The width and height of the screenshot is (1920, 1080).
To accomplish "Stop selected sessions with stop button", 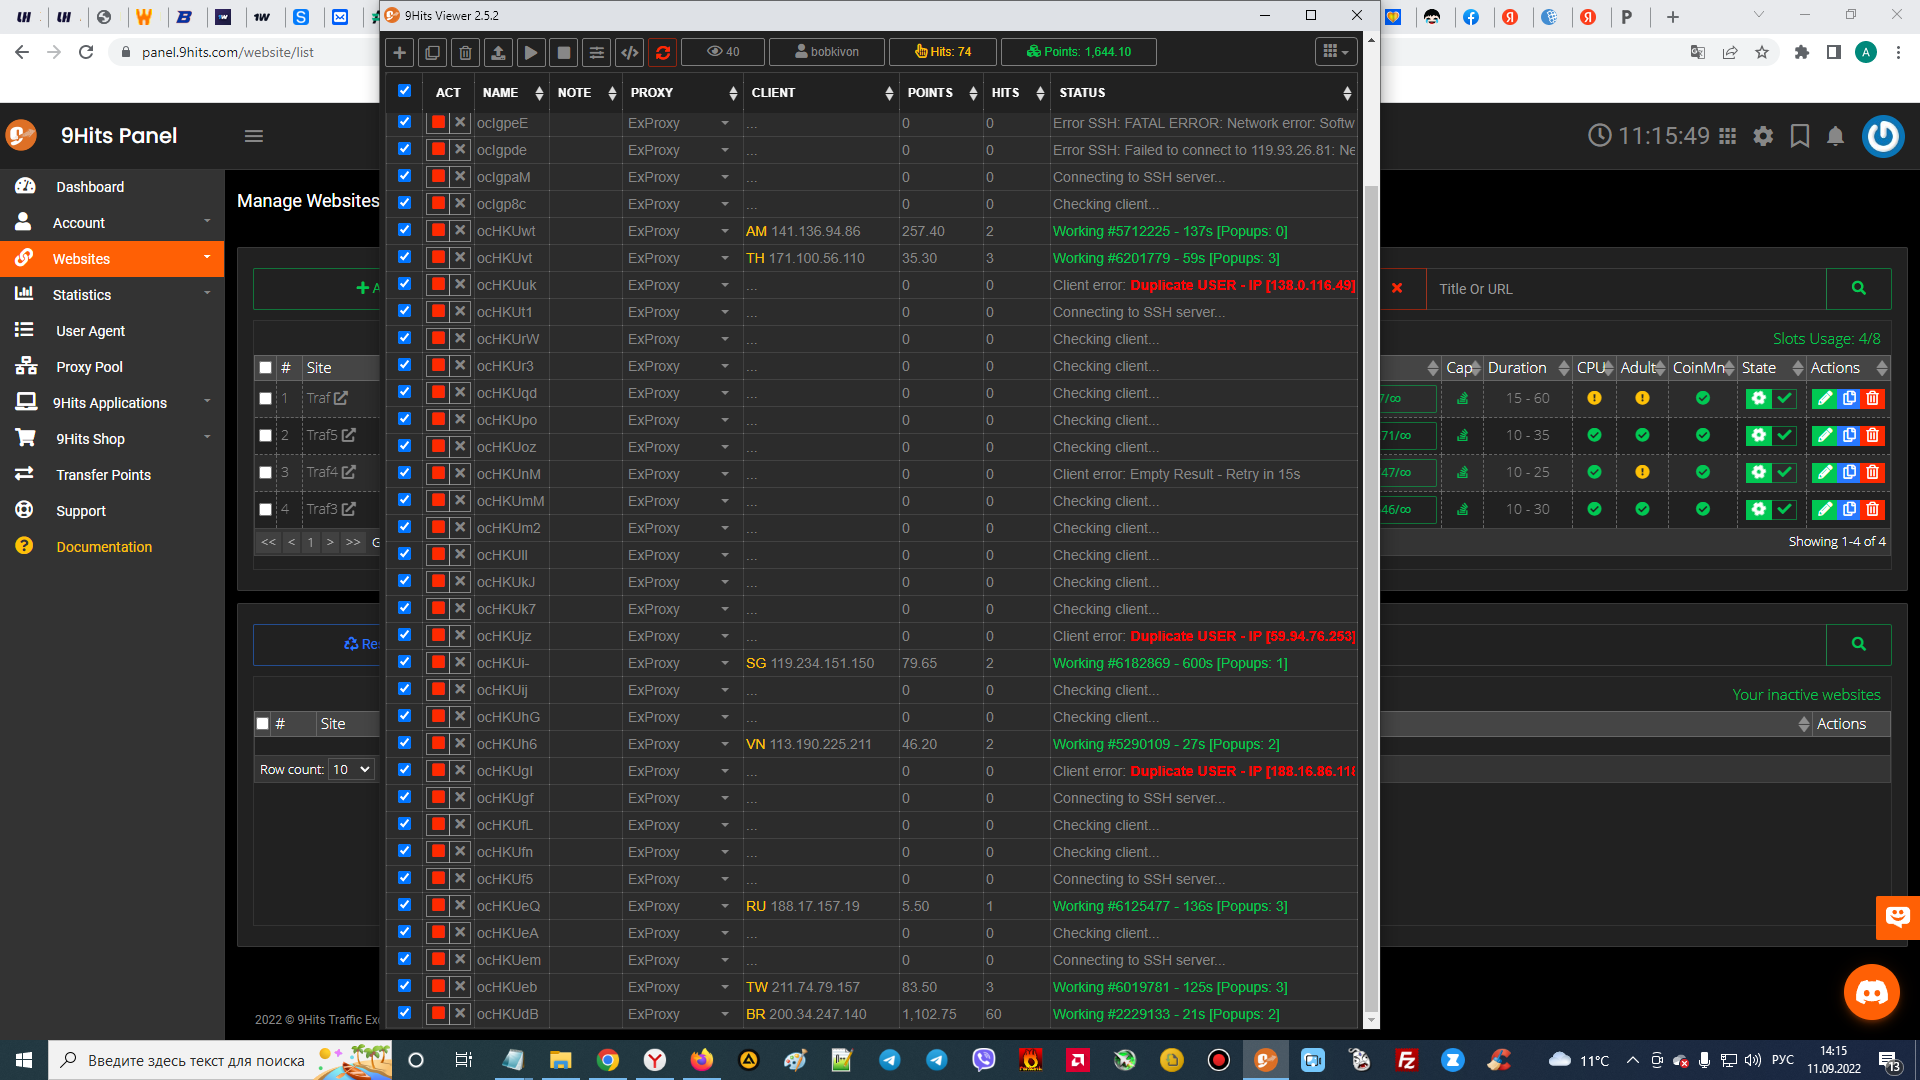I will coord(564,52).
